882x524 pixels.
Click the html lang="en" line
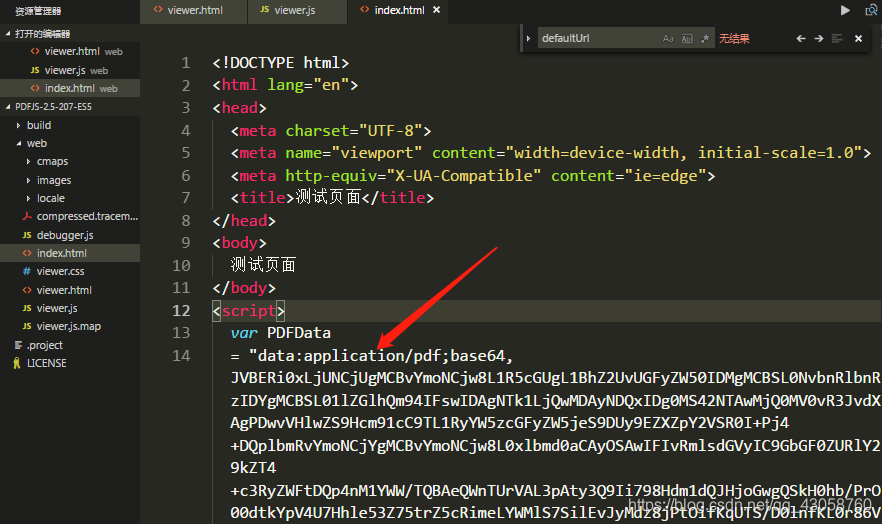(285, 85)
